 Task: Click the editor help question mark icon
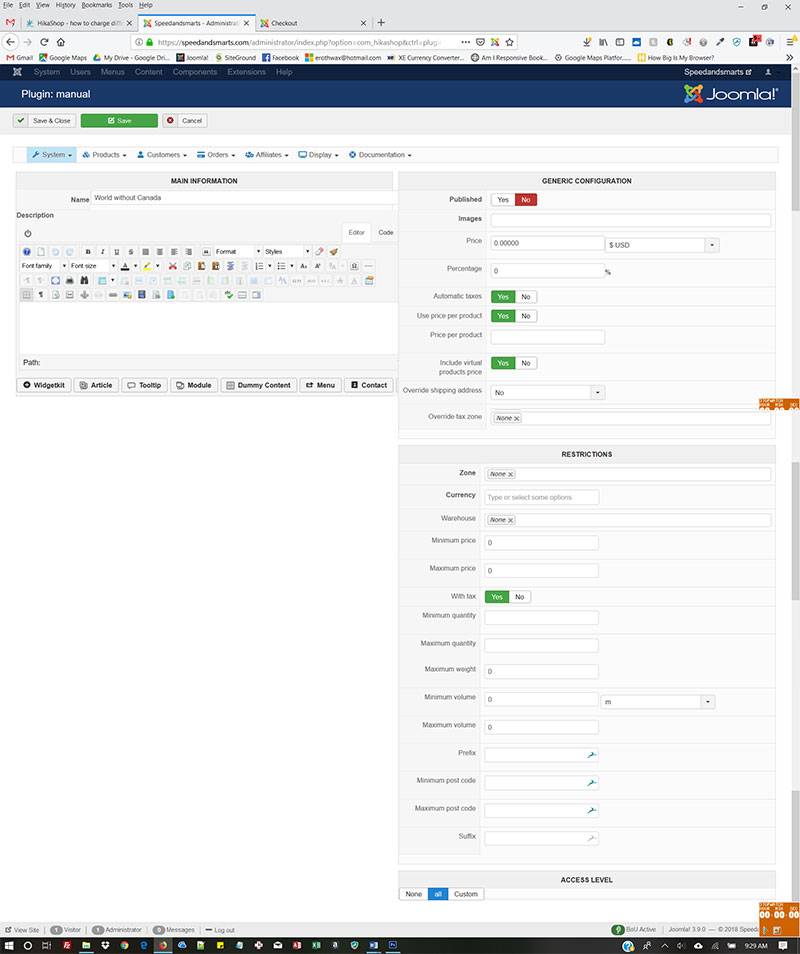click(27, 251)
